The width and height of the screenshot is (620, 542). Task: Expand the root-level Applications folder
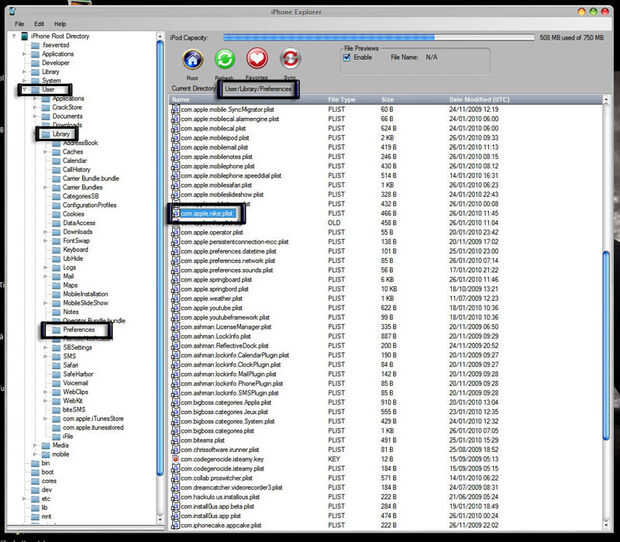[25, 54]
